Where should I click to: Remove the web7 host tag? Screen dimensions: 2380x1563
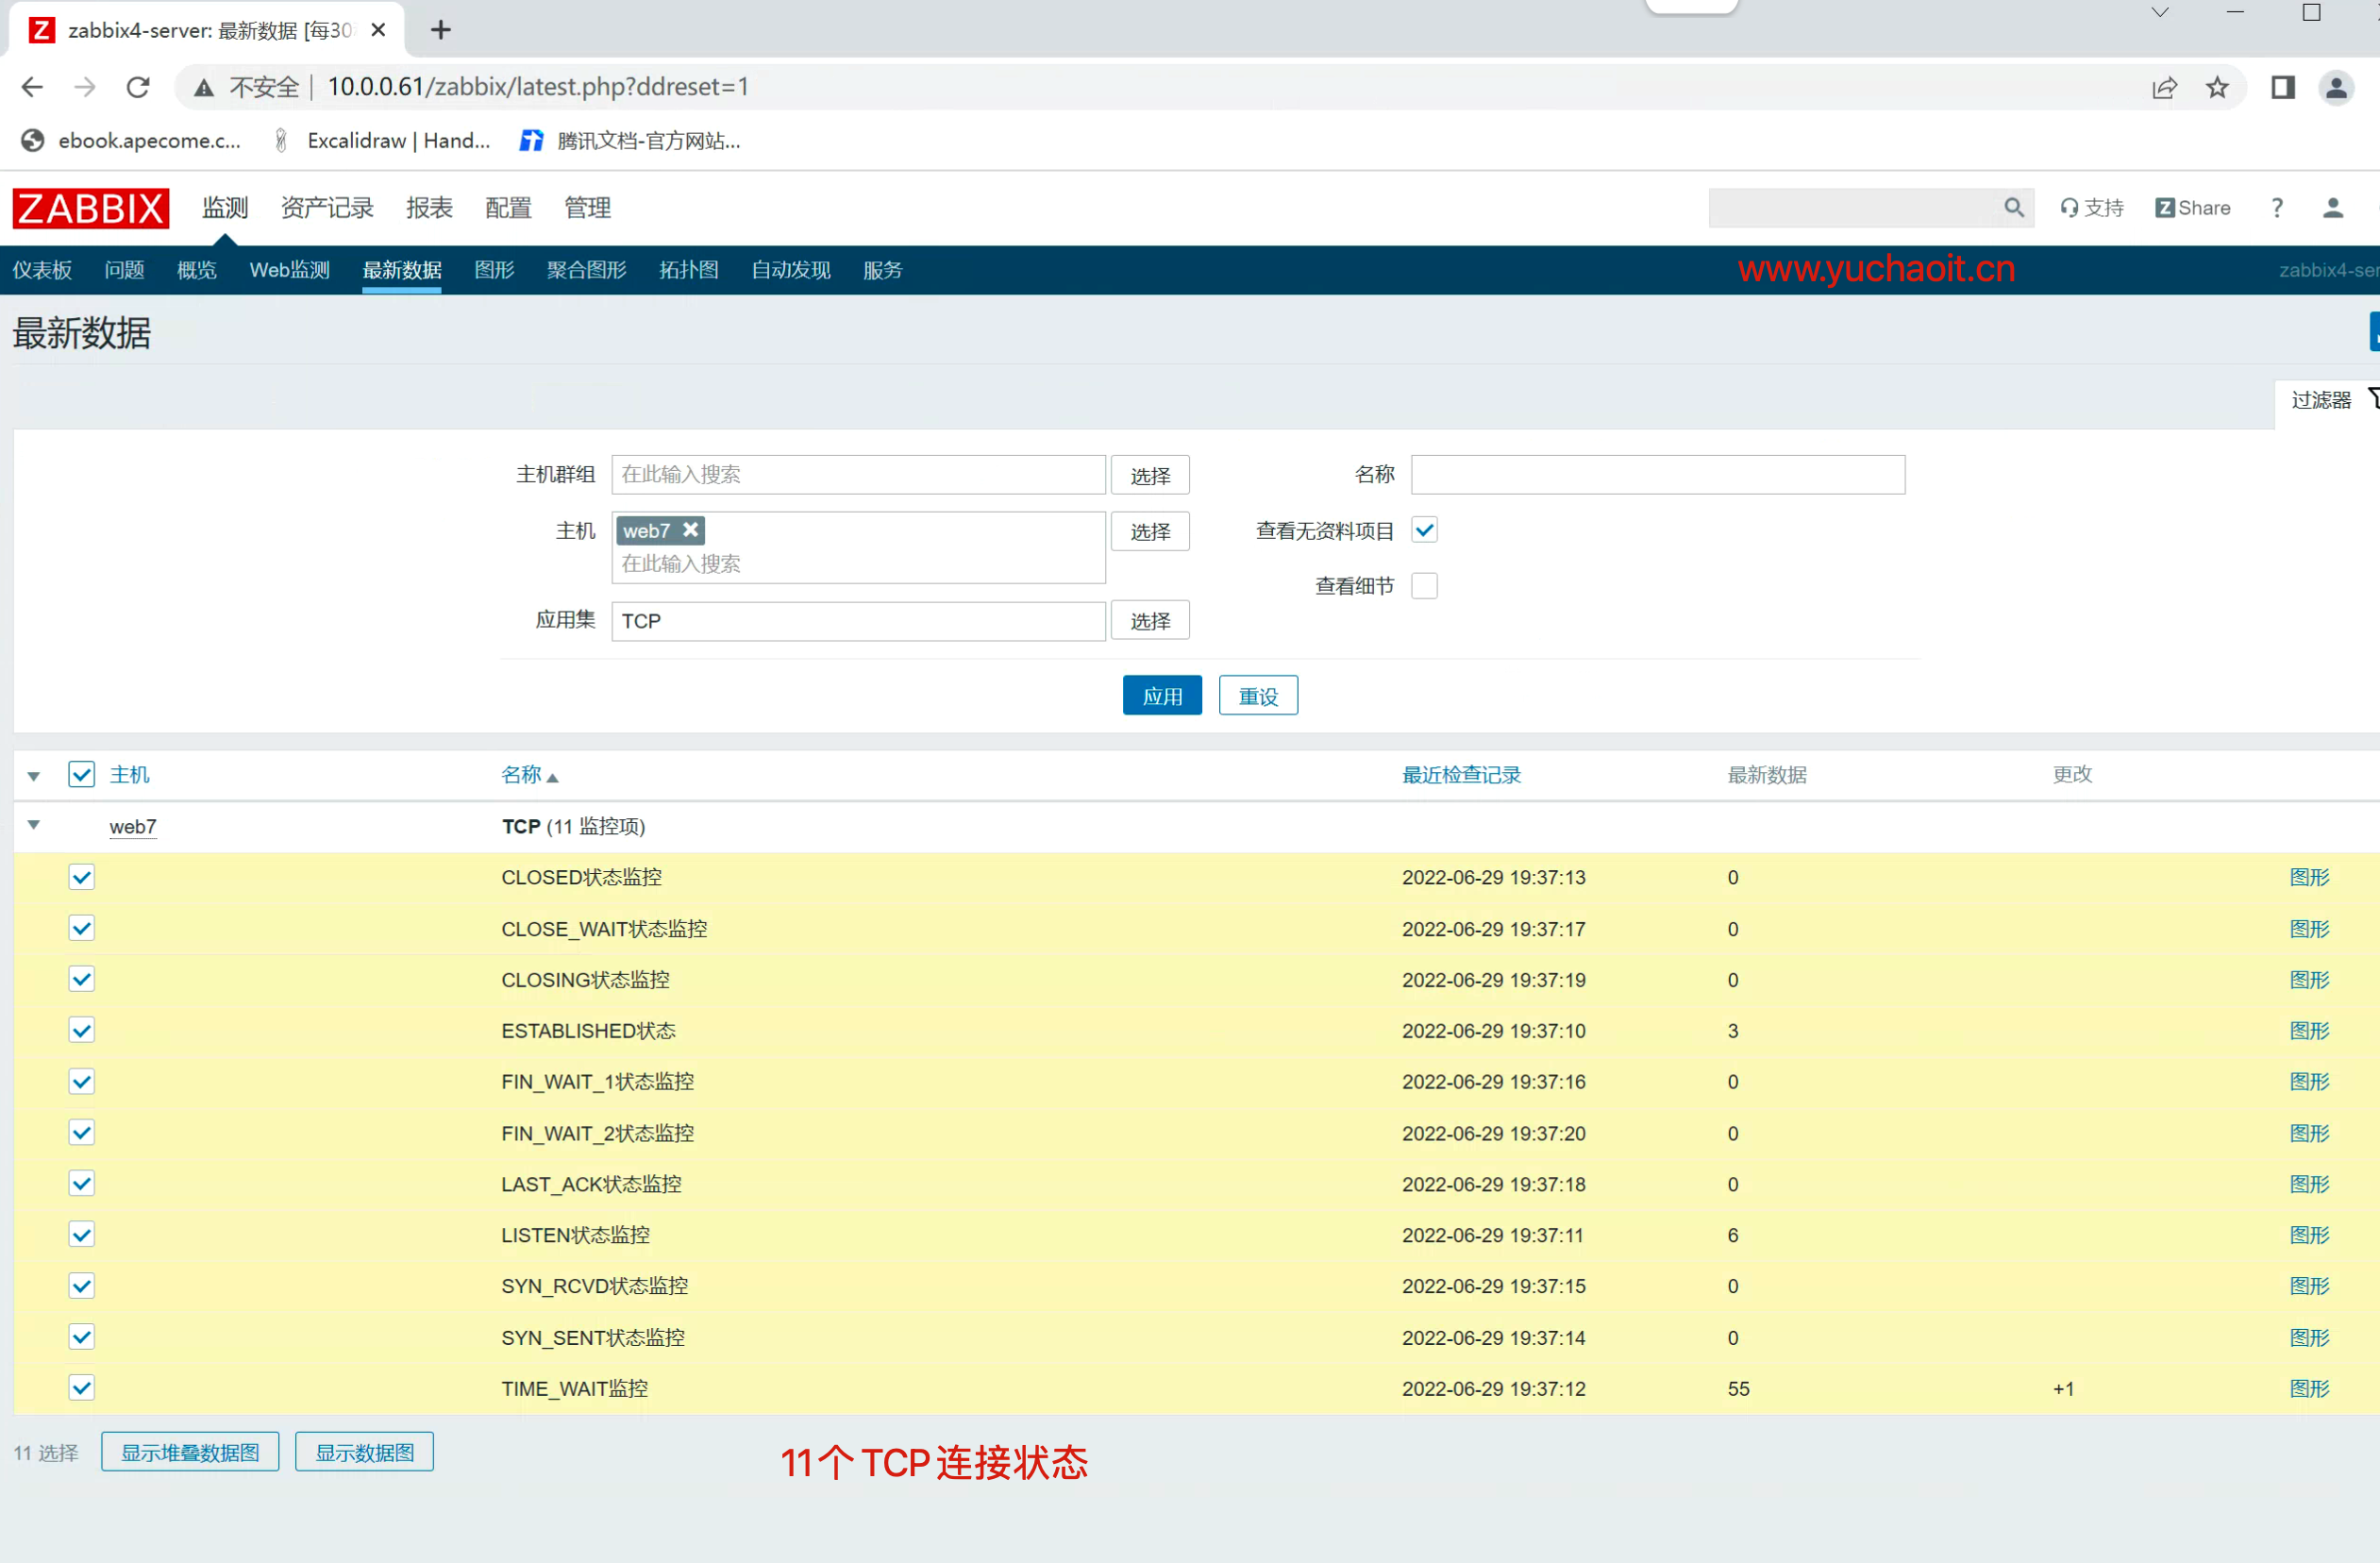690,530
